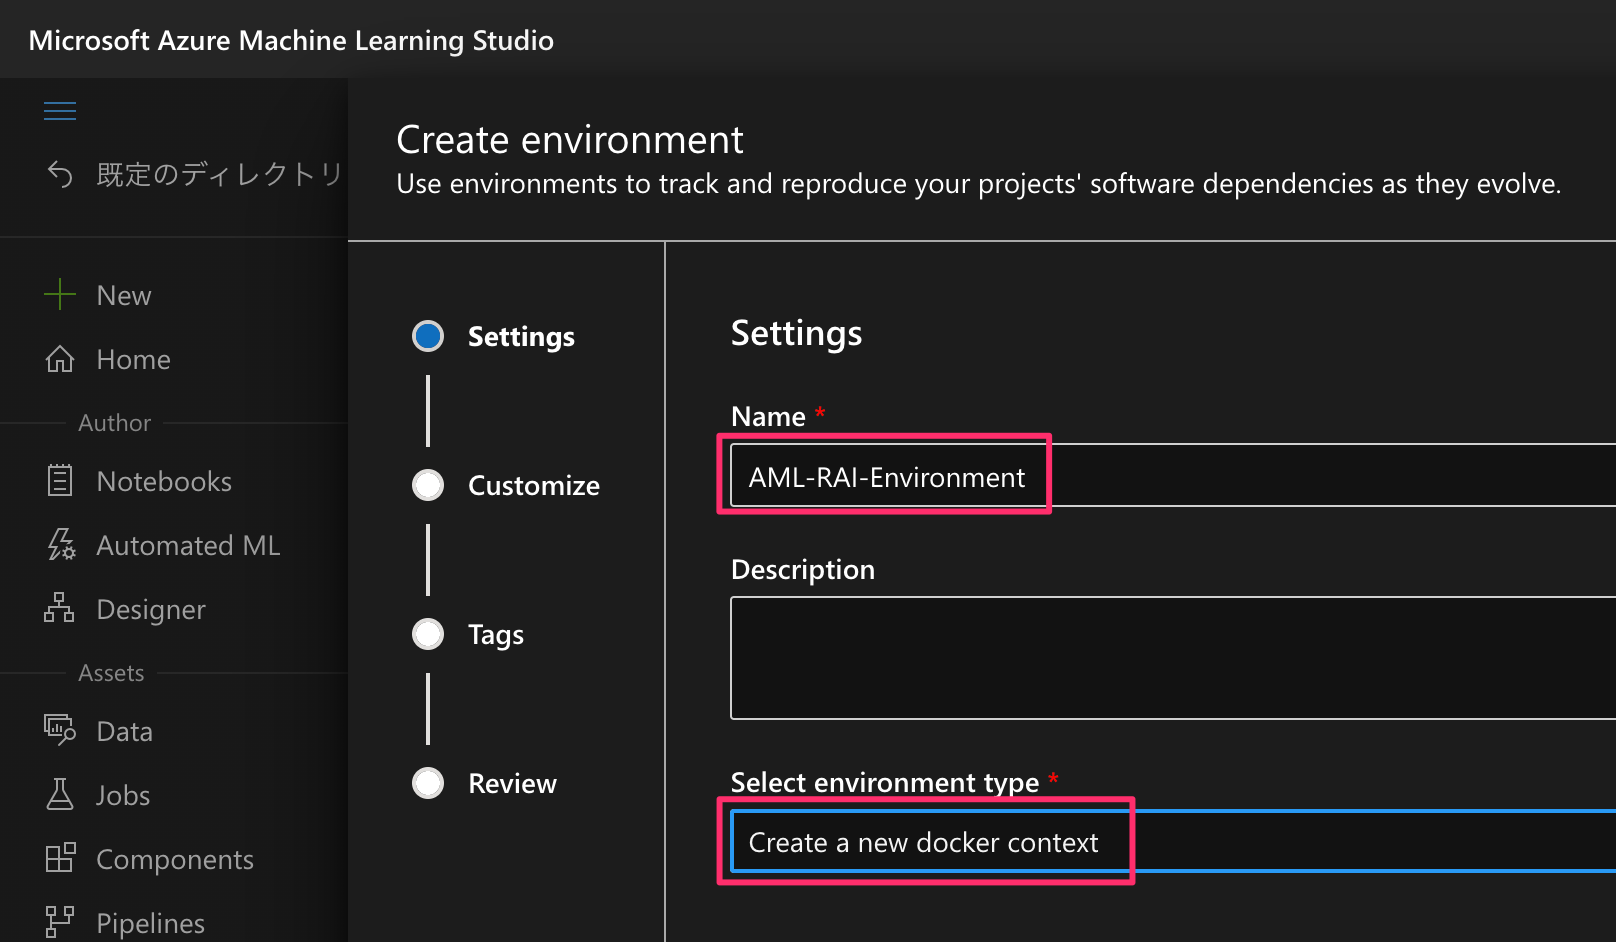The image size is (1616, 942).
Task: Open the Automated ML menu item
Action: [188, 546]
